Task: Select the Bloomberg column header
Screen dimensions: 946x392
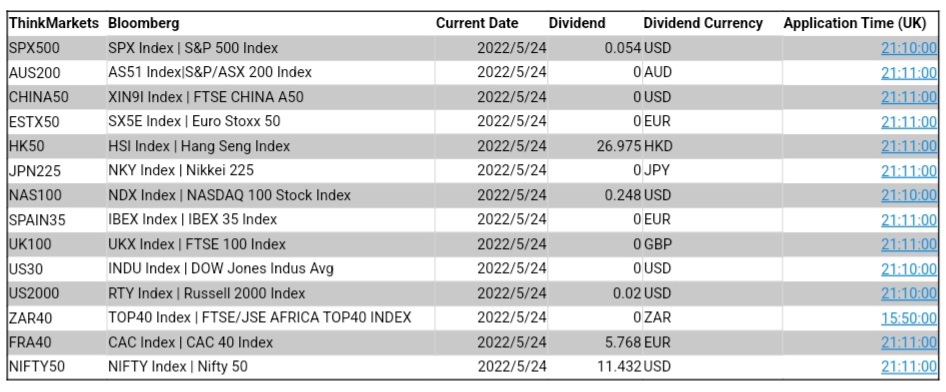Action: click(x=144, y=24)
